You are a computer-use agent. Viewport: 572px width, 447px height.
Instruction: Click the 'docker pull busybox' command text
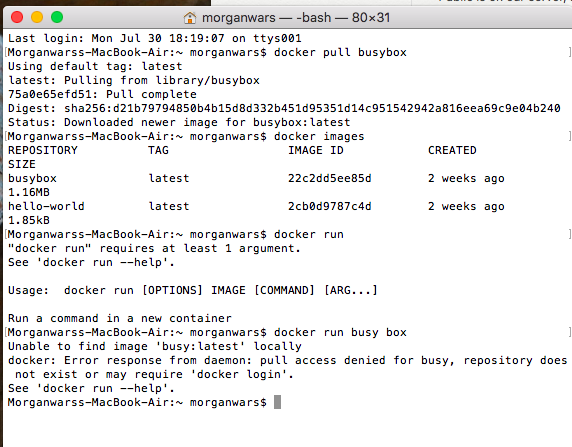click(340, 52)
